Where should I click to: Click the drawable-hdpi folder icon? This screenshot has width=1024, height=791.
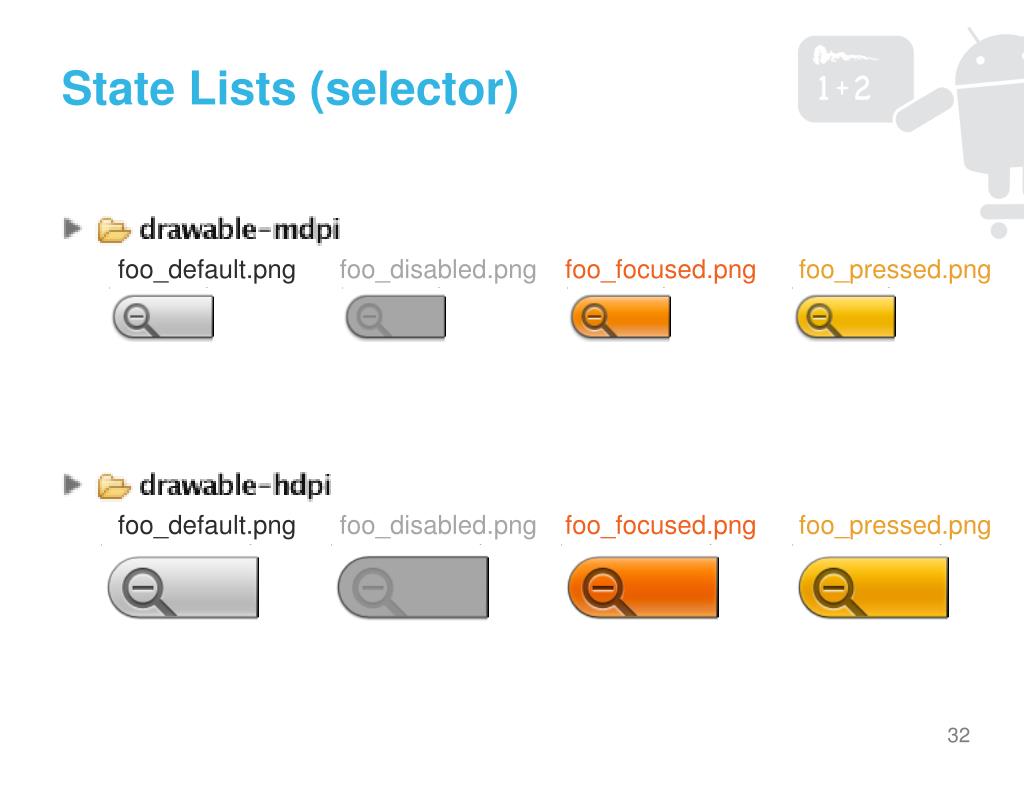[x=114, y=486]
